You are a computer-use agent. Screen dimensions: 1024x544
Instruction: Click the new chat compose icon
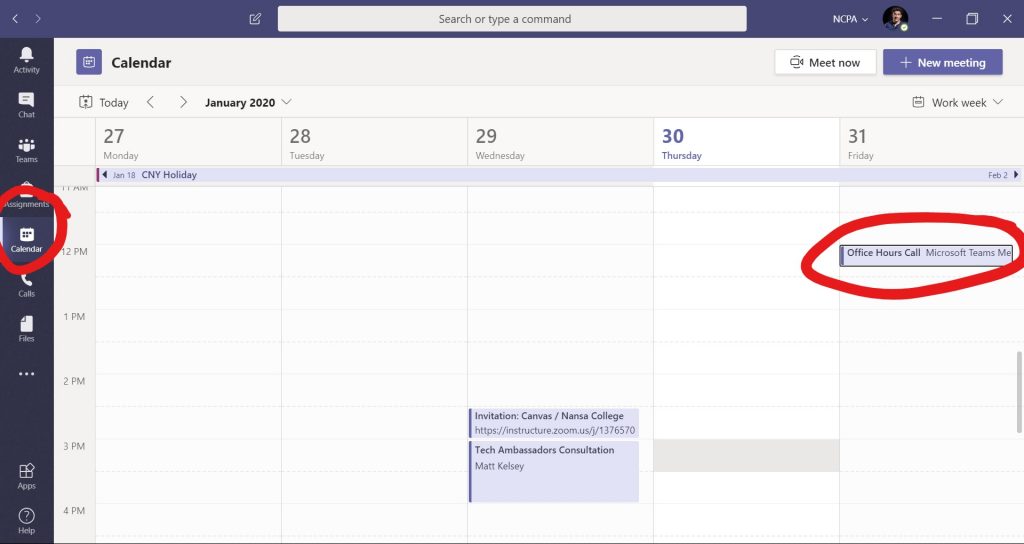coord(255,19)
